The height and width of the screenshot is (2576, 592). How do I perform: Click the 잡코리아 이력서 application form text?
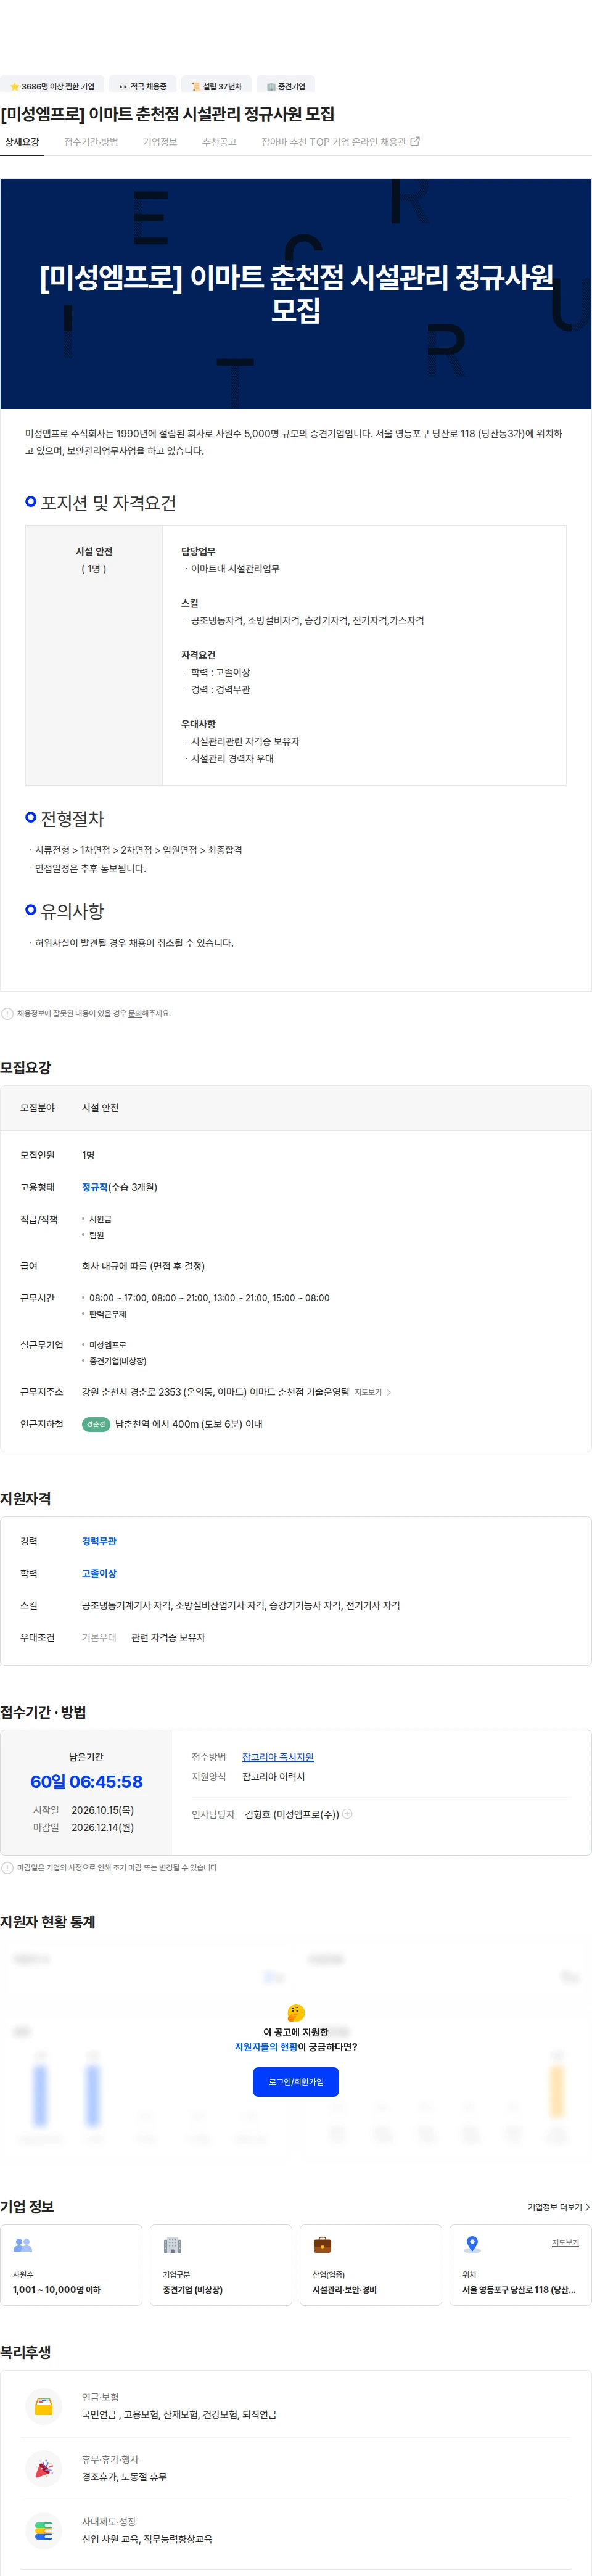coord(273,1777)
